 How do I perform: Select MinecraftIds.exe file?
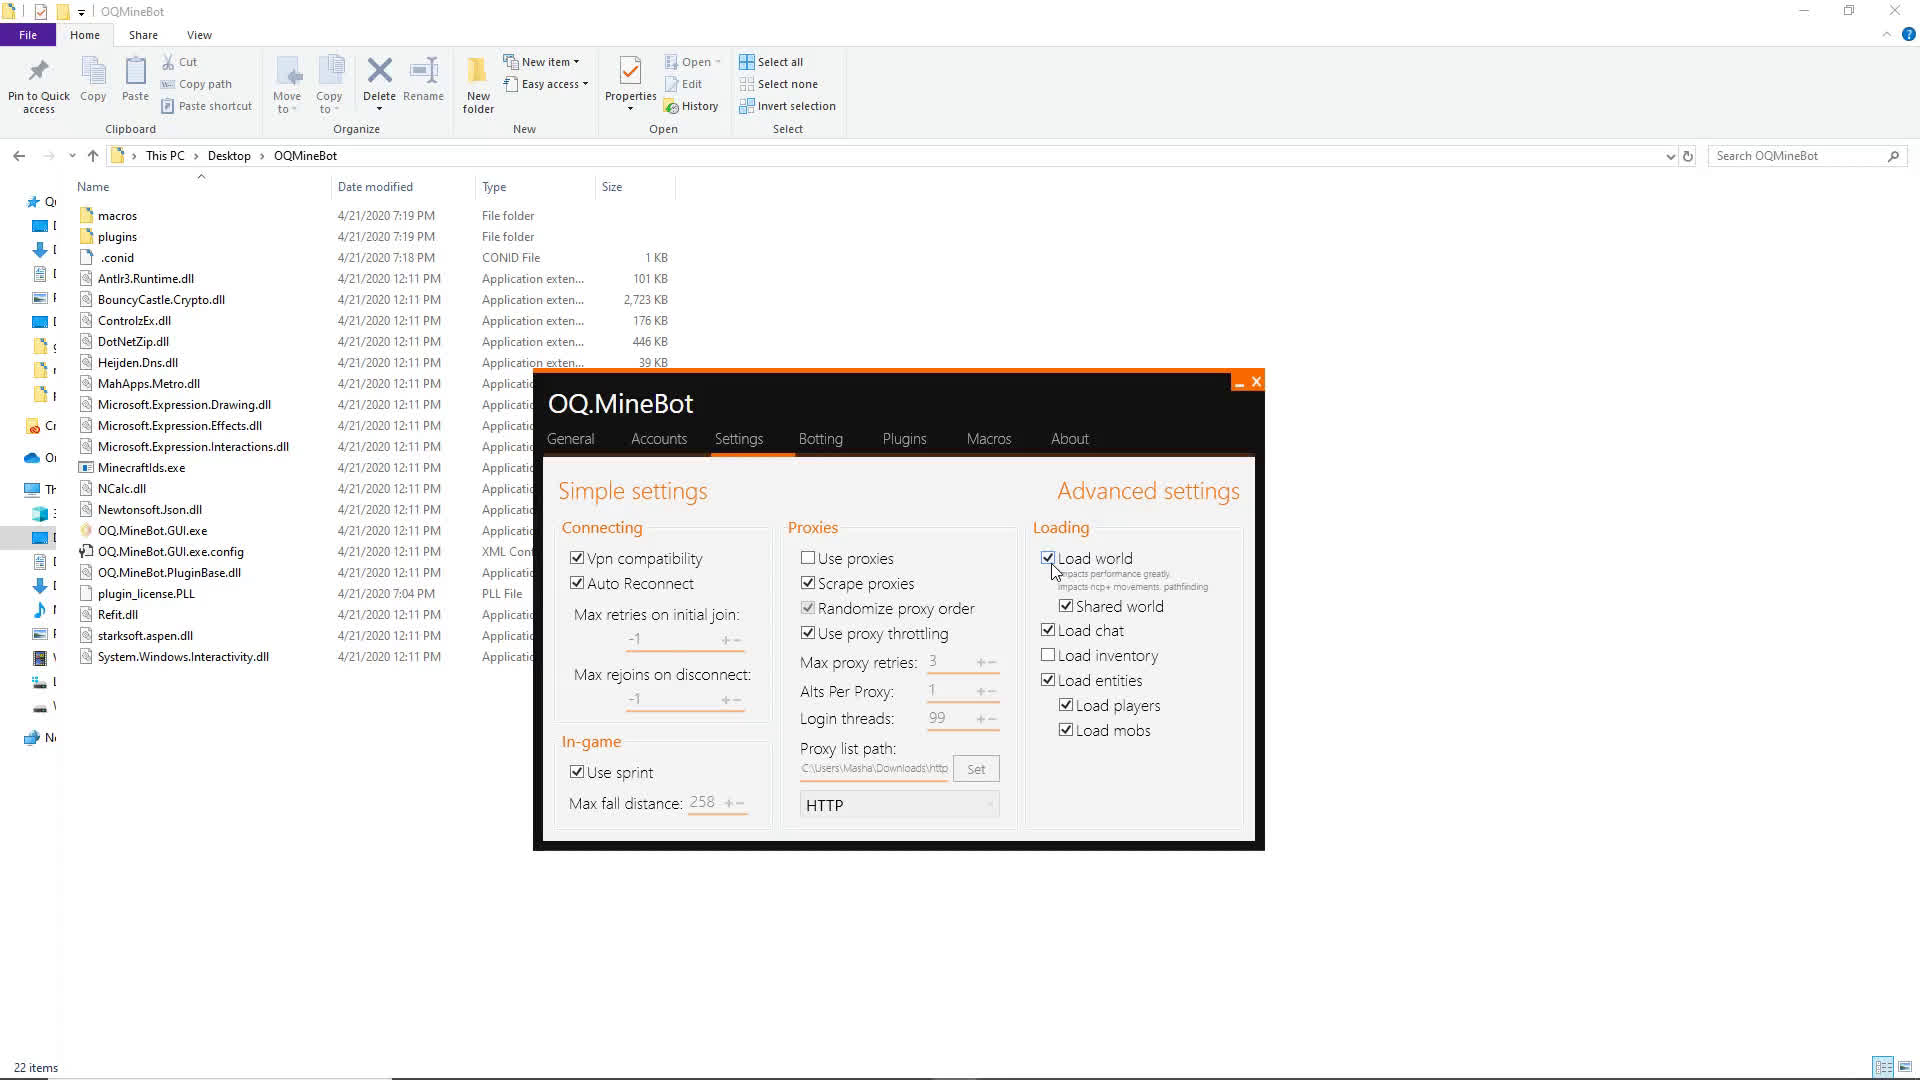pos(141,468)
